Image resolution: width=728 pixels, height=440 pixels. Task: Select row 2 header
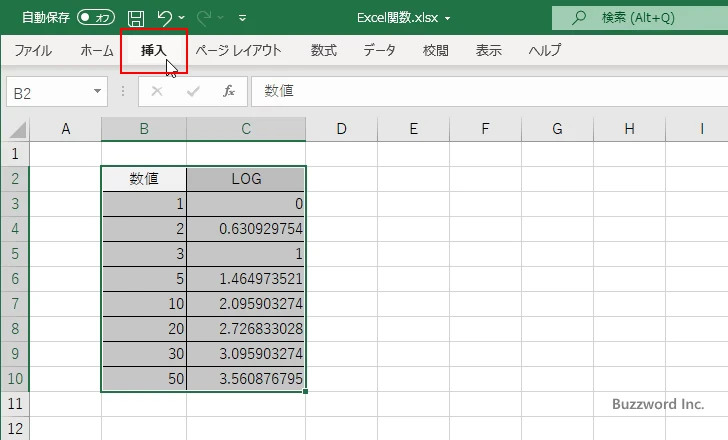[15, 179]
